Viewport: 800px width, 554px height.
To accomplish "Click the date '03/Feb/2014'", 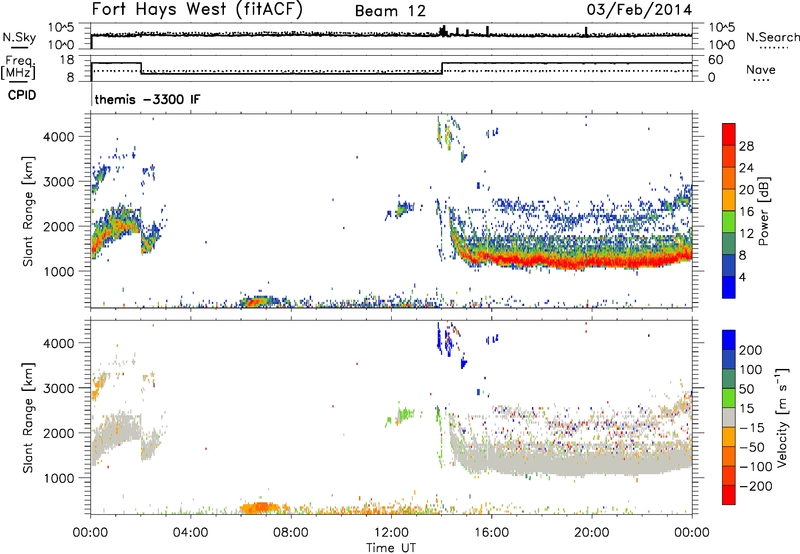I will [x=639, y=10].
